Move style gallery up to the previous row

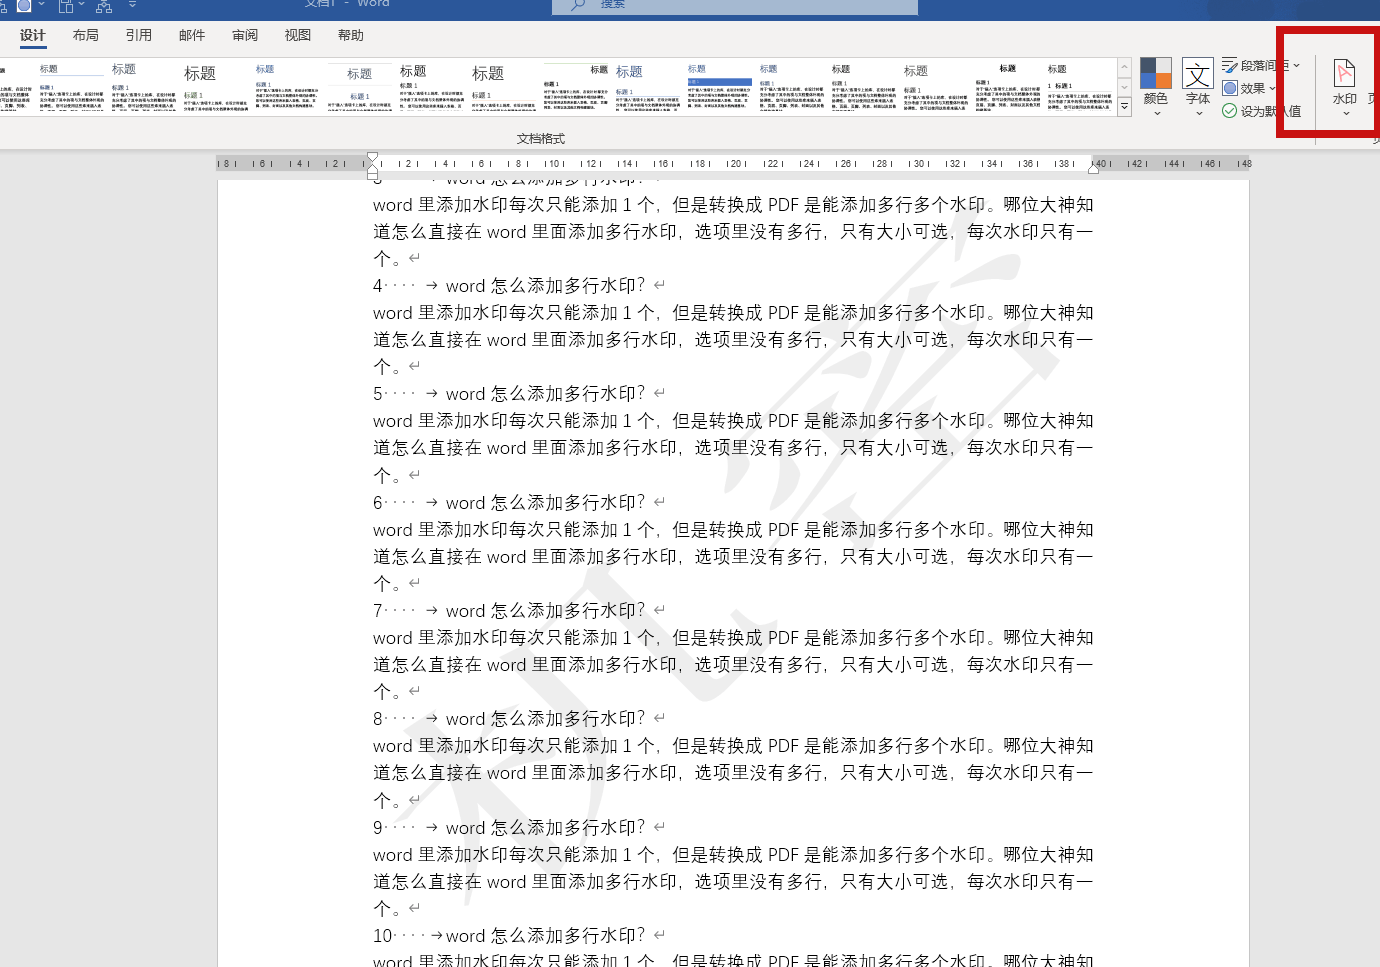[x=1124, y=67]
